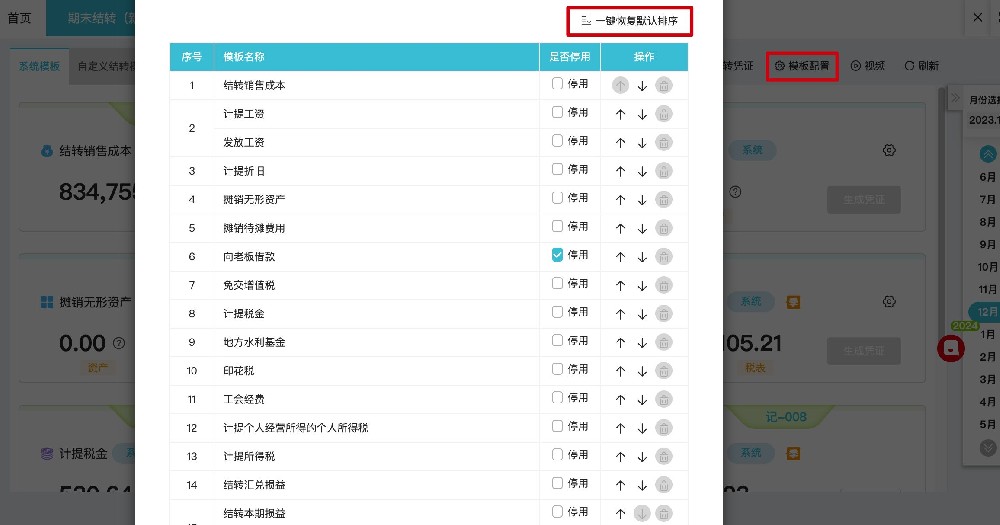
Task: Tick 停用 checkbox for 计提折旧
Action: 557,169
